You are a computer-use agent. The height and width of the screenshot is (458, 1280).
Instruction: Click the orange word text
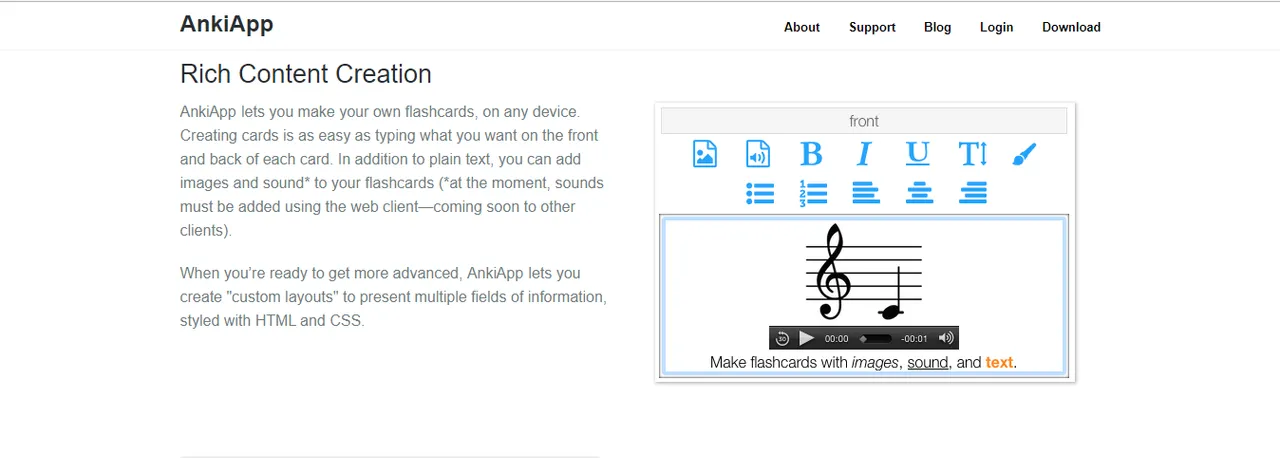pyautogui.click(x=999, y=362)
